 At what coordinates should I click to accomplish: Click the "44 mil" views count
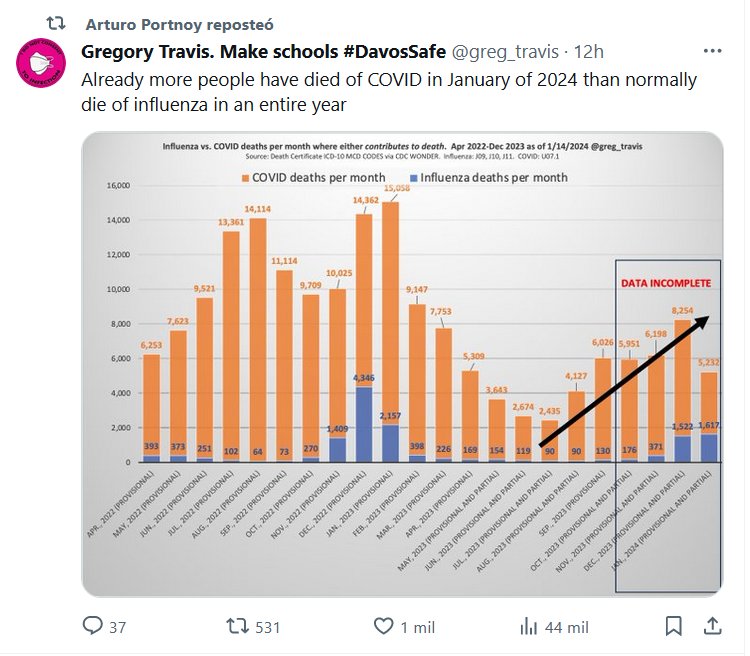pyautogui.click(x=566, y=627)
